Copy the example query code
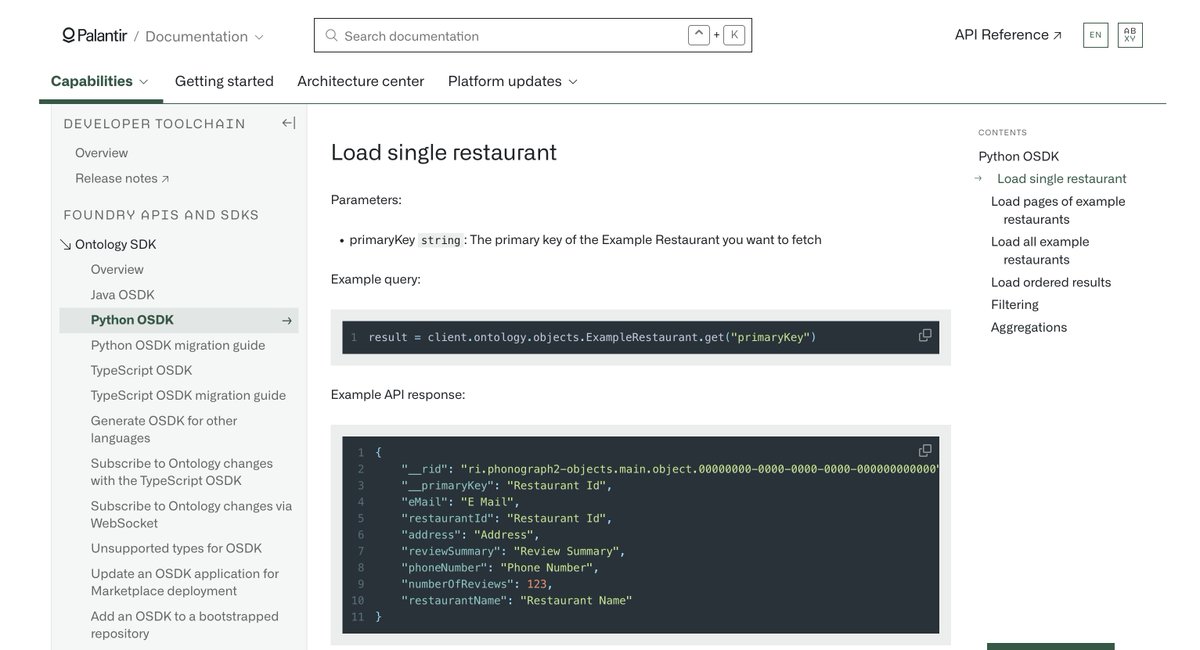The width and height of the screenshot is (1200, 650). [925, 336]
